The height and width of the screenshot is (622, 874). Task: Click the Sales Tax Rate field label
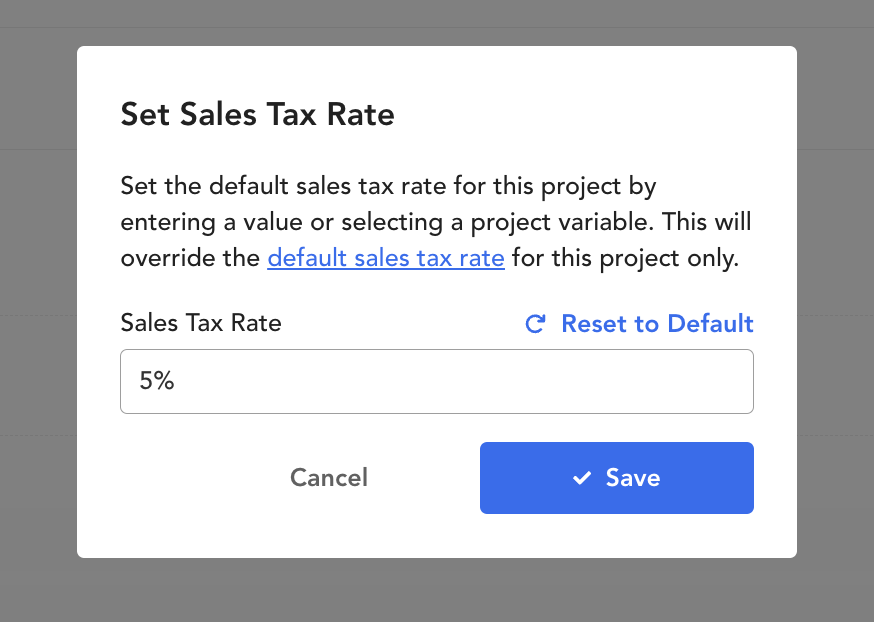pyautogui.click(x=201, y=323)
